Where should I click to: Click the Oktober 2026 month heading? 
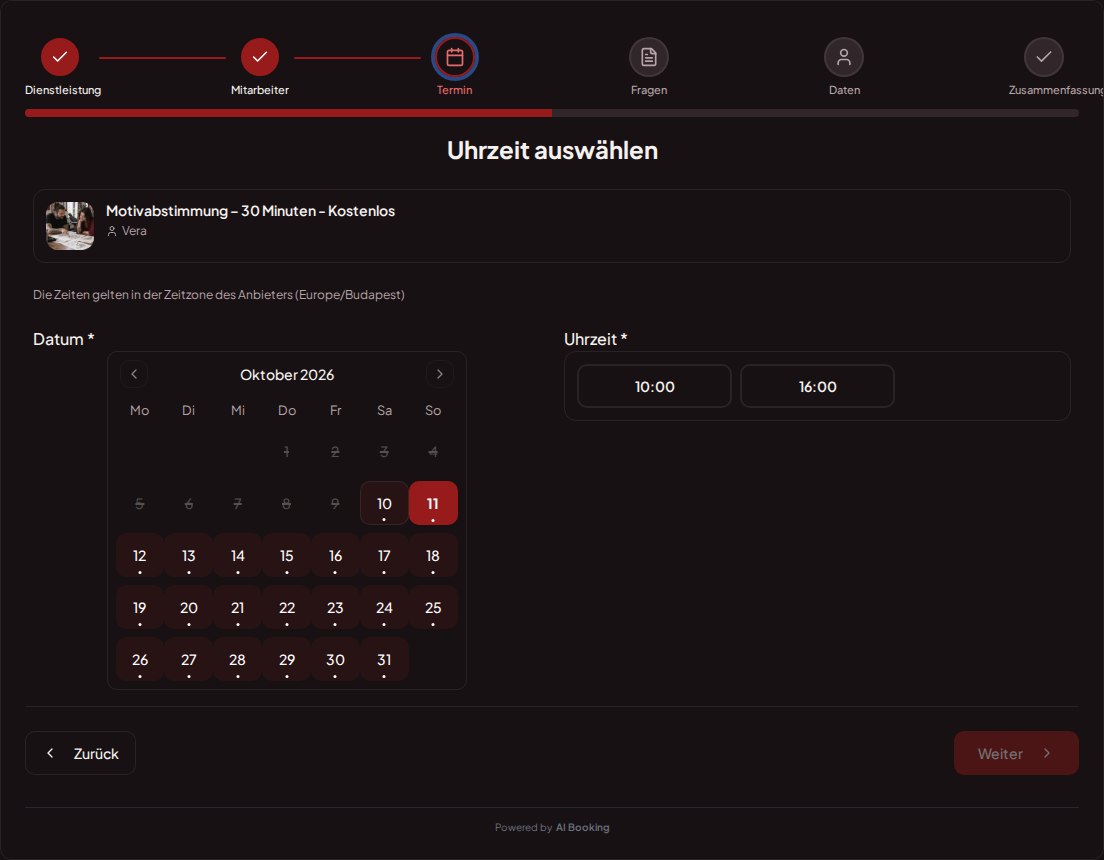(287, 375)
